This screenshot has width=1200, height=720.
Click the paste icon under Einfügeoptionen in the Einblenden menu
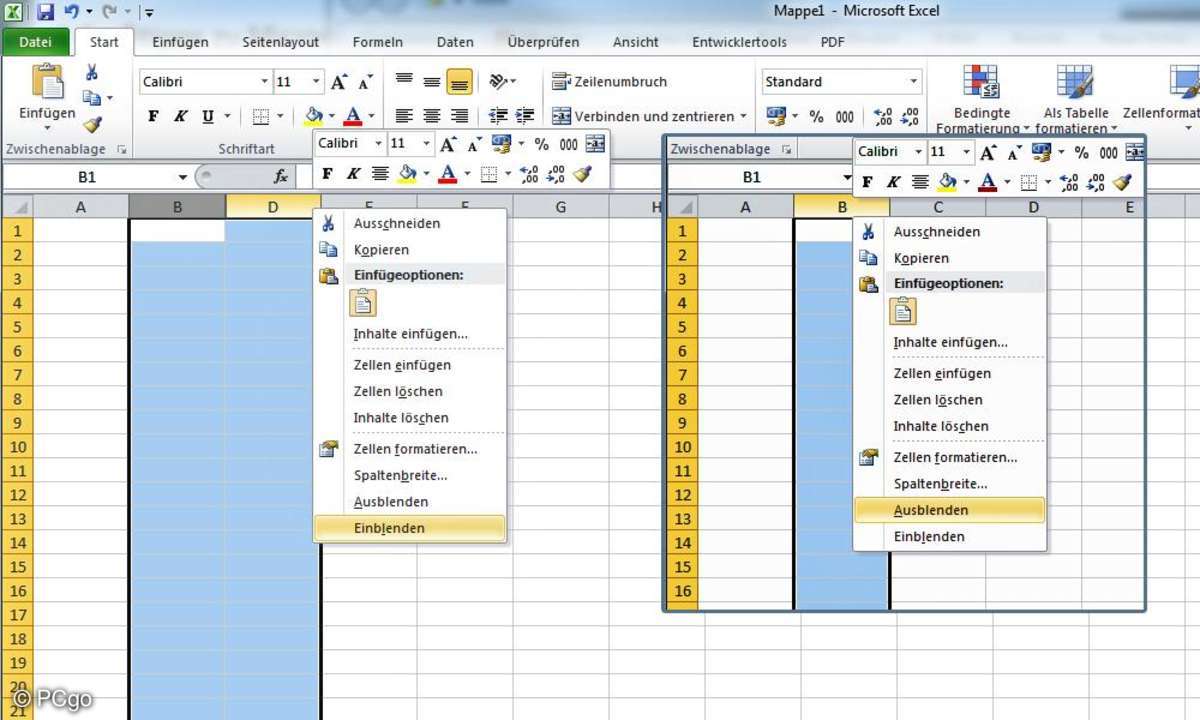[x=363, y=302]
